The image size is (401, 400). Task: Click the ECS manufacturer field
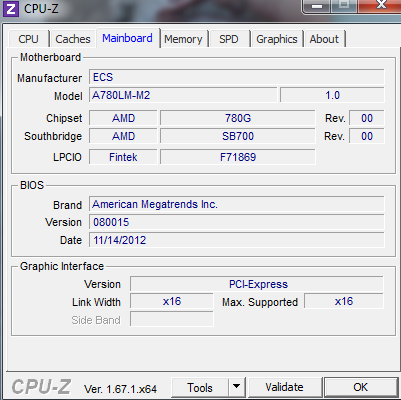[237, 77]
